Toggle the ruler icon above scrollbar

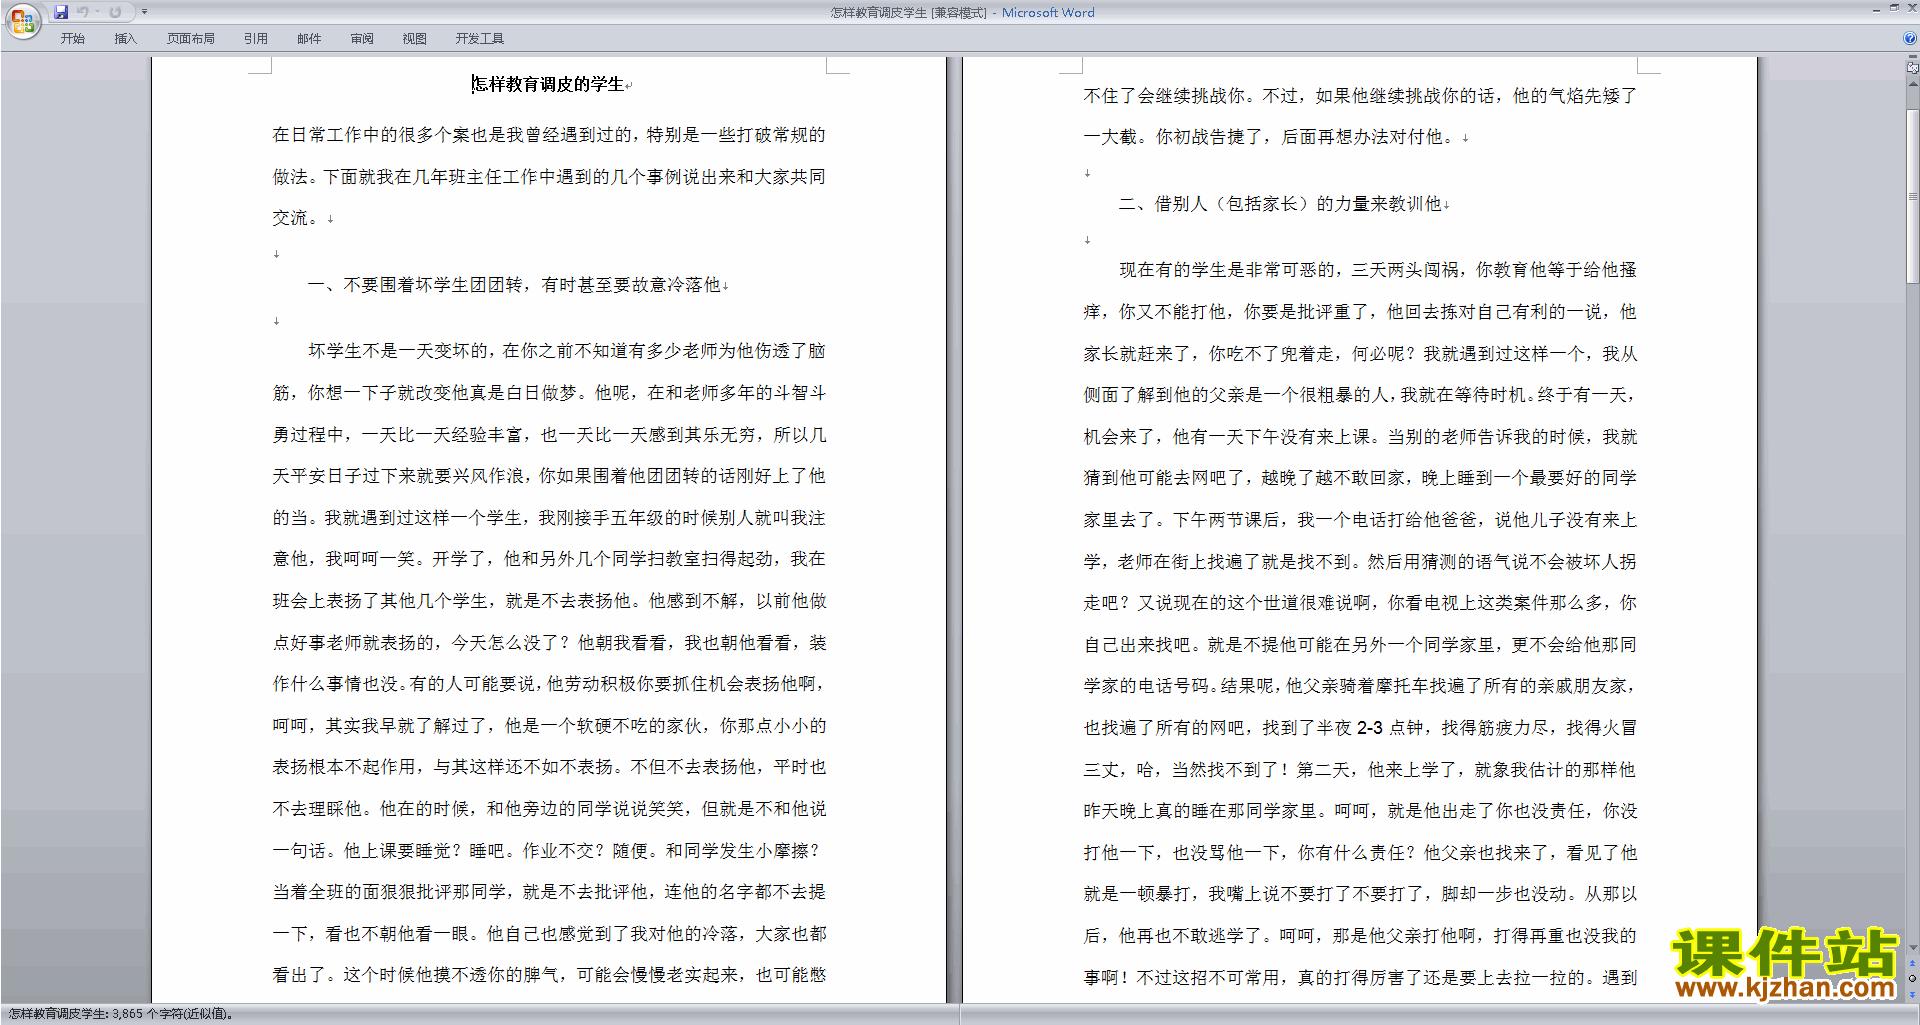1912,68
